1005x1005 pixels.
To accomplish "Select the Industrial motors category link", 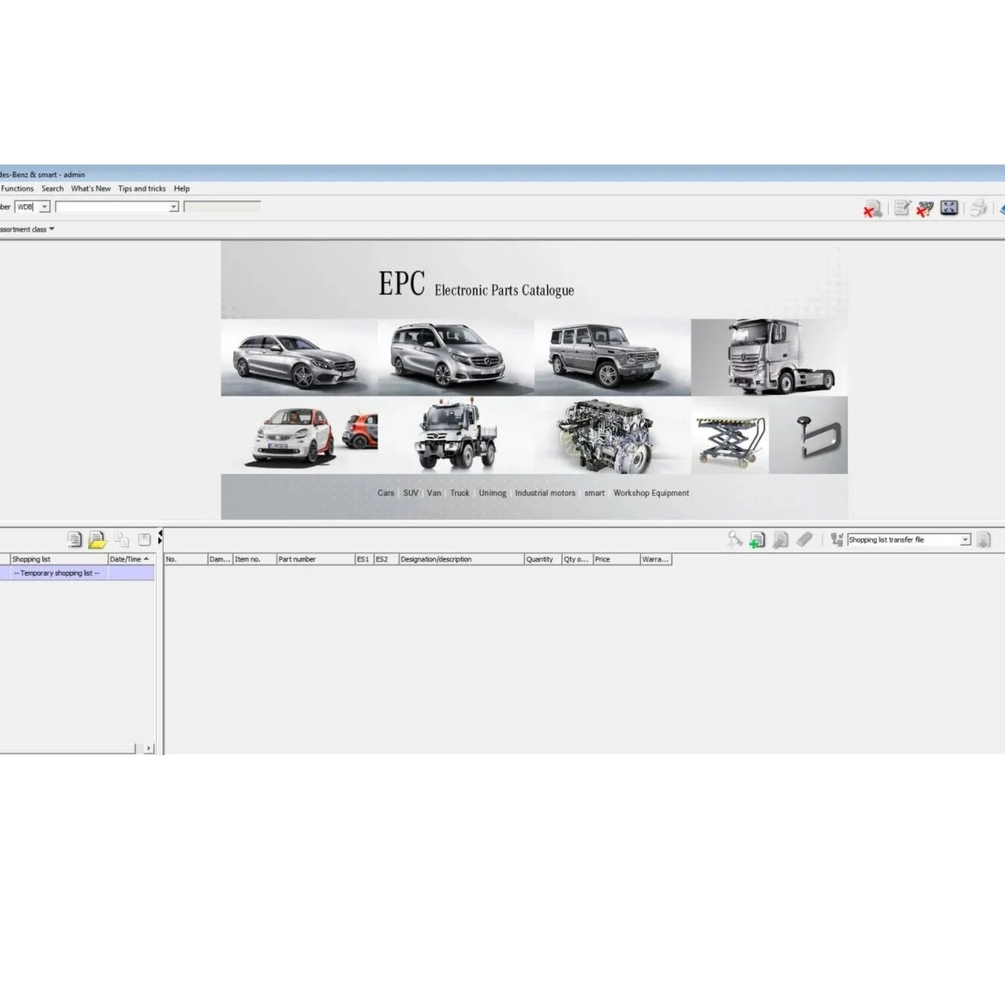I will [545, 493].
